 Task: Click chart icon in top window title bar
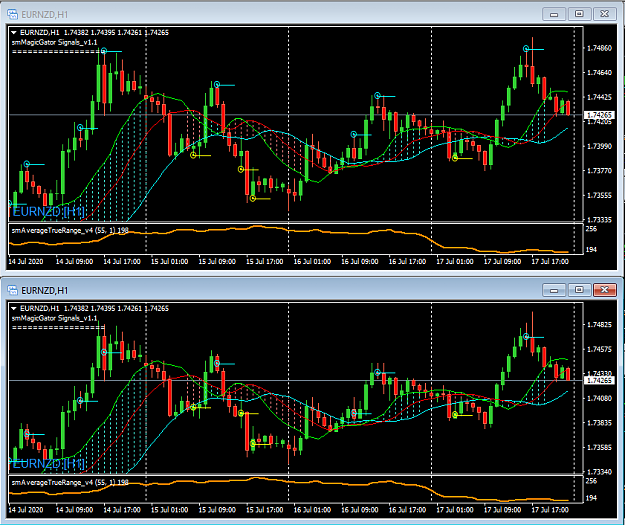click(12, 14)
